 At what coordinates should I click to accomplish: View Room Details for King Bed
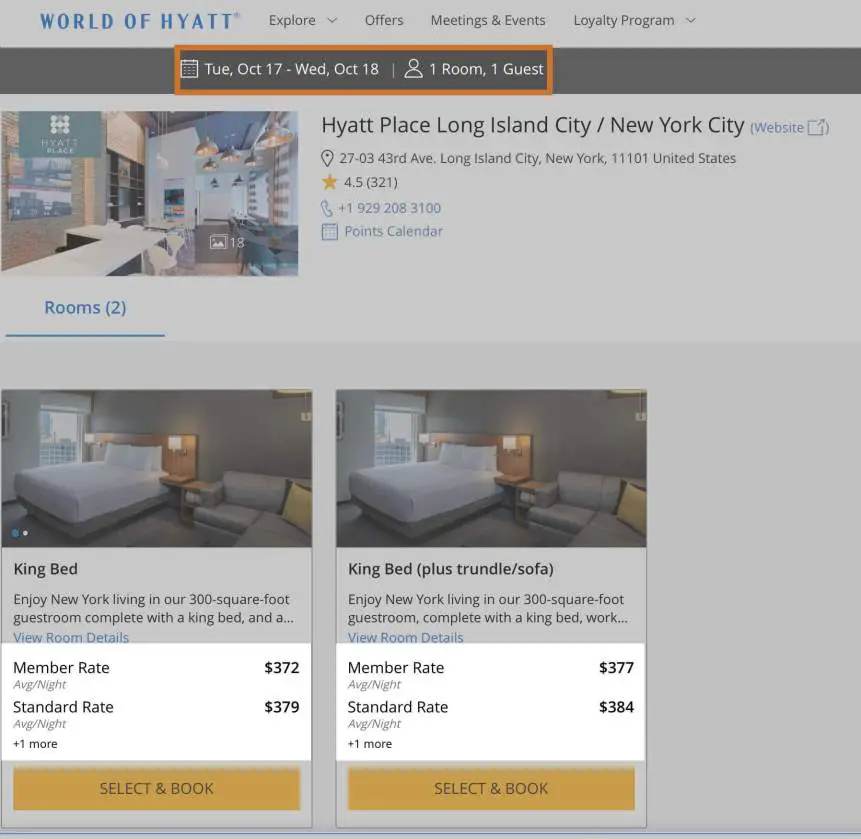coord(71,637)
